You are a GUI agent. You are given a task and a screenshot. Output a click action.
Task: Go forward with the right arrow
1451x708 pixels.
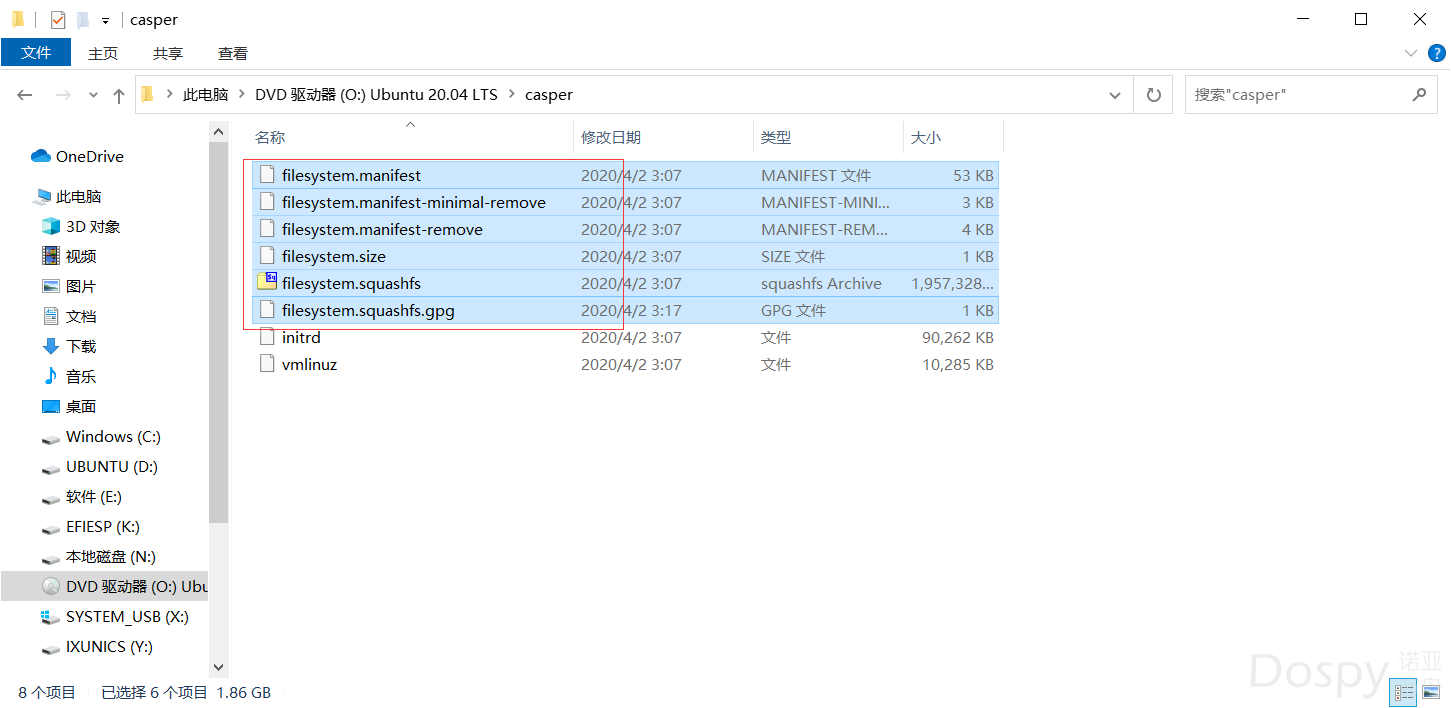tap(63, 95)
